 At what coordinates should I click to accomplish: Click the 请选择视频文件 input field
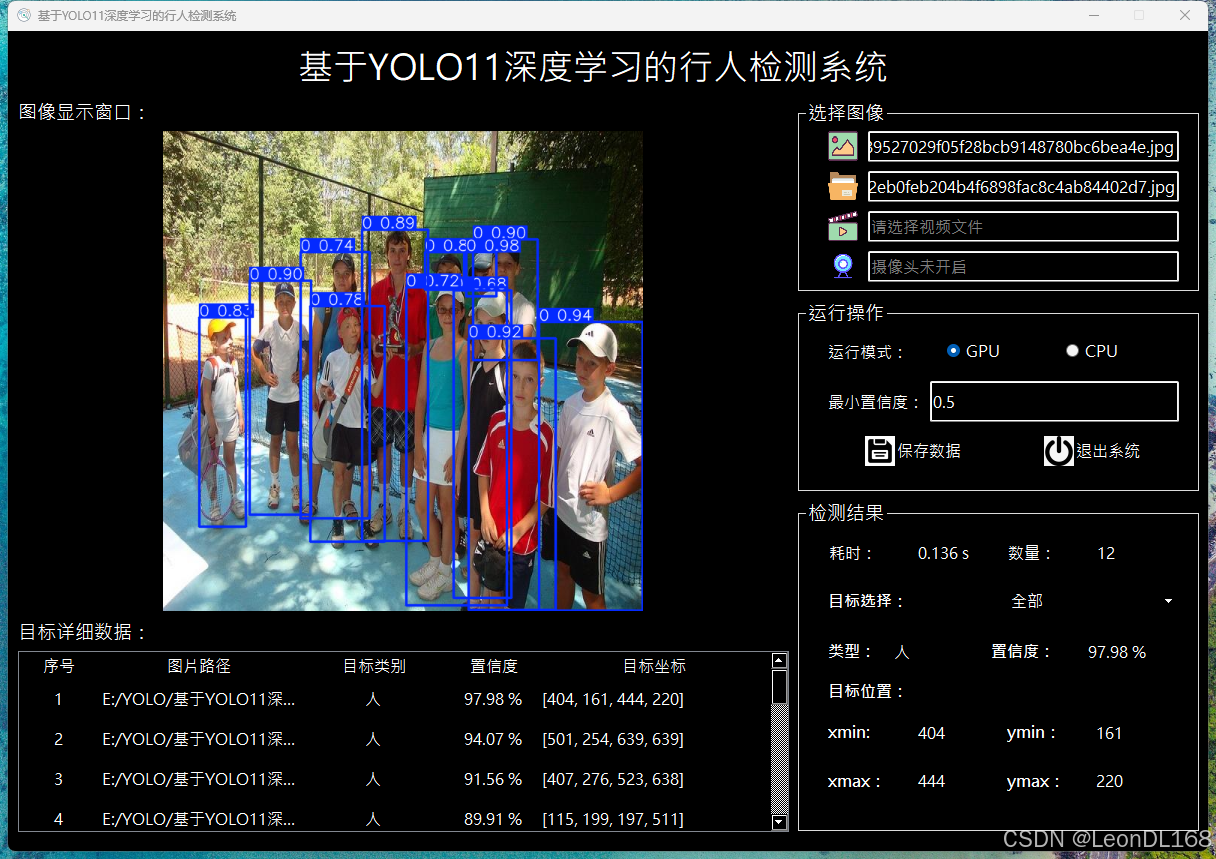click(x=1022, y=226)
